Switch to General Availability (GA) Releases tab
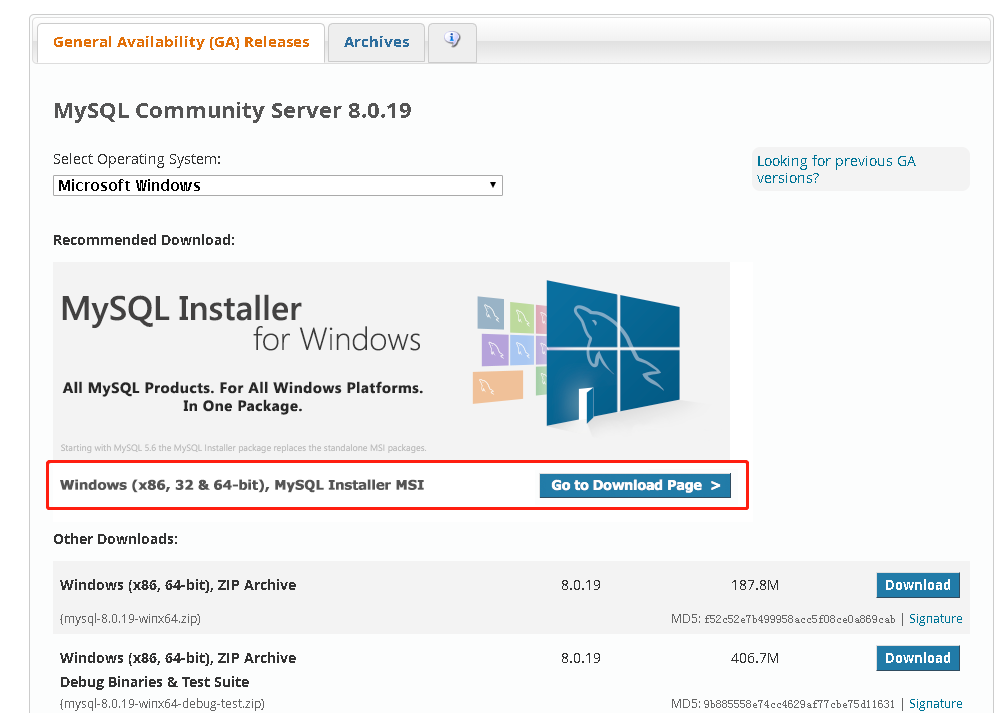996x713 pixels. (x=181, y=43)
